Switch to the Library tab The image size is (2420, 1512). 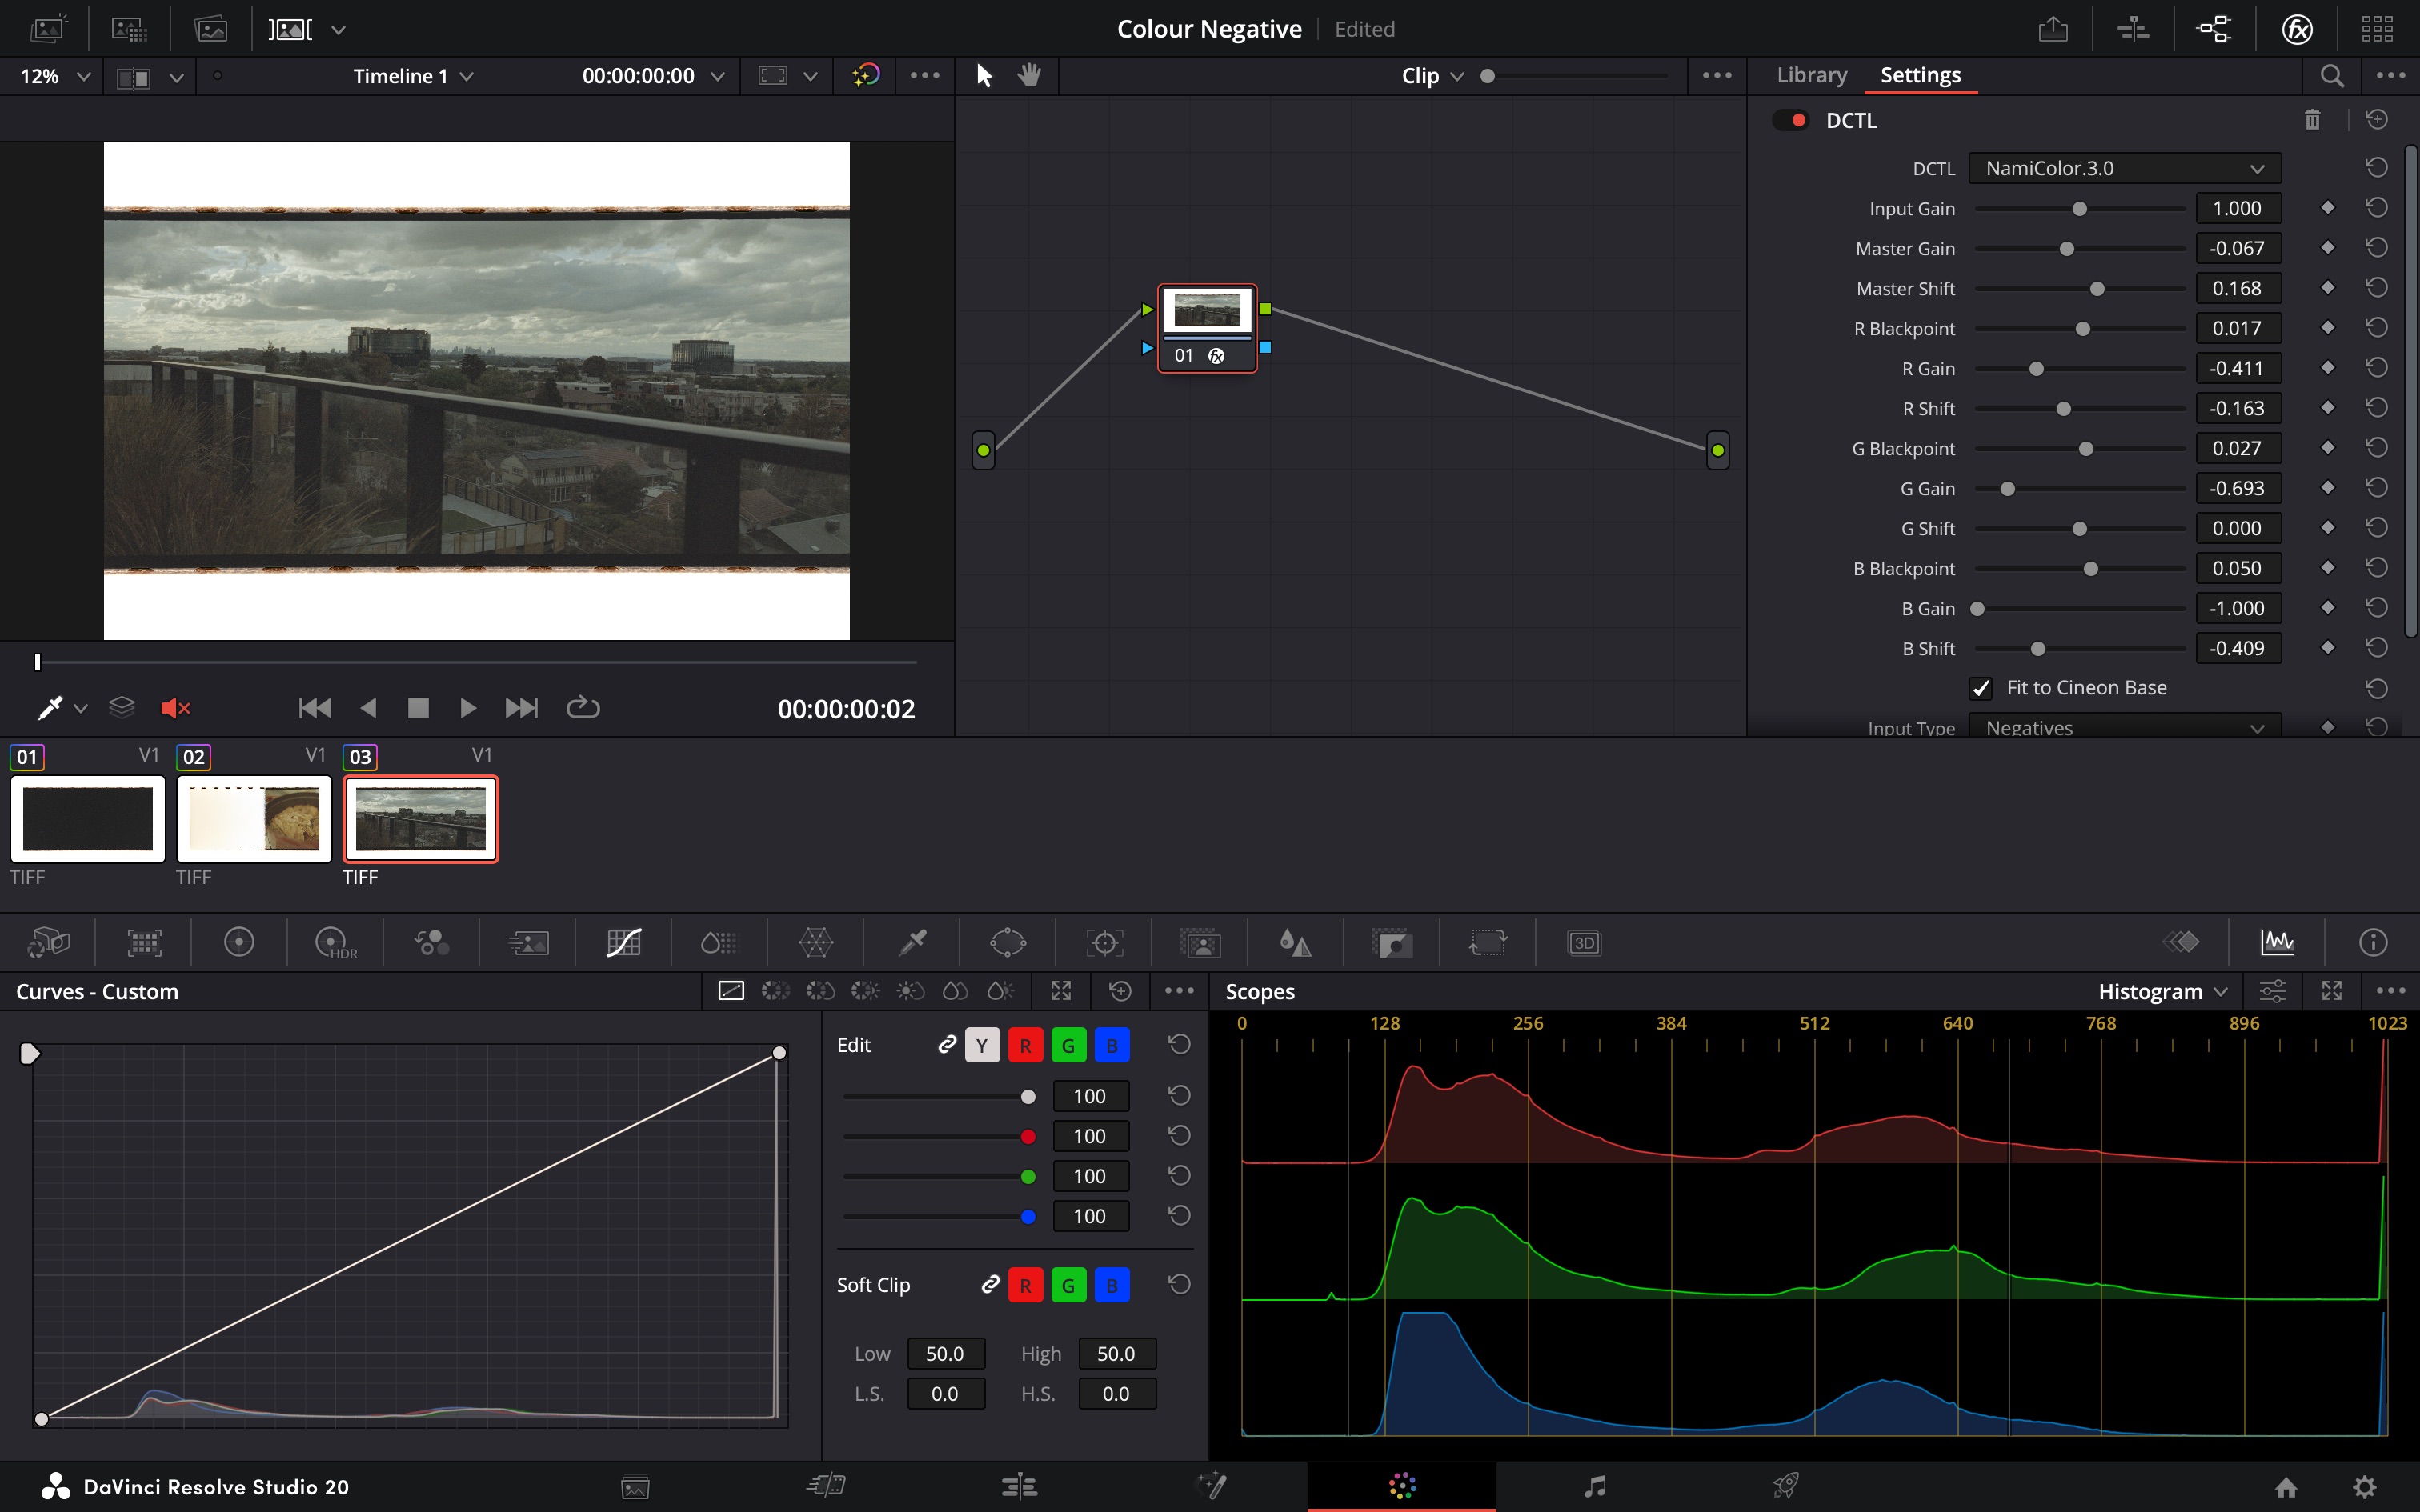[1811, 75]
